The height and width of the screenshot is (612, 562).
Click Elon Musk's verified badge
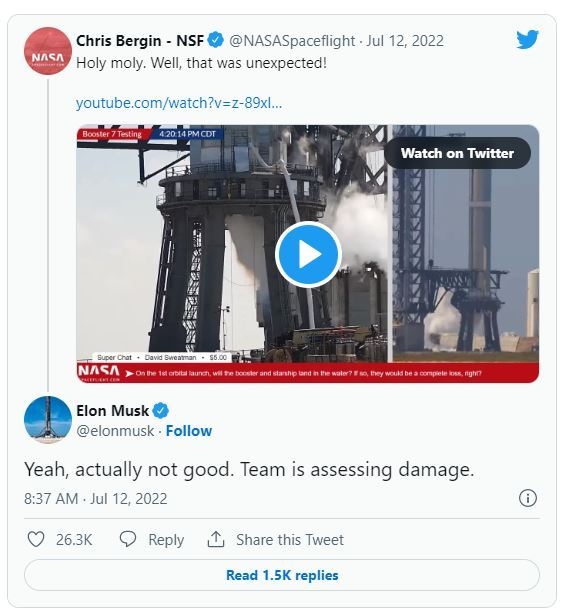[160, 411]
